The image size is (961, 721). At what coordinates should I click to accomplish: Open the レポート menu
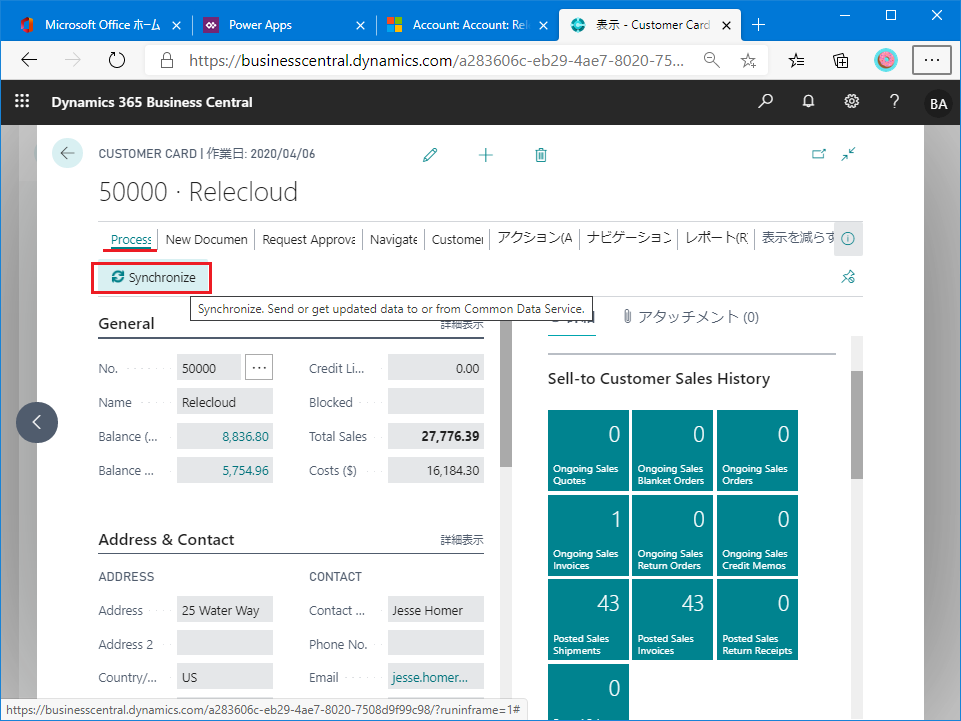(716, 238)
